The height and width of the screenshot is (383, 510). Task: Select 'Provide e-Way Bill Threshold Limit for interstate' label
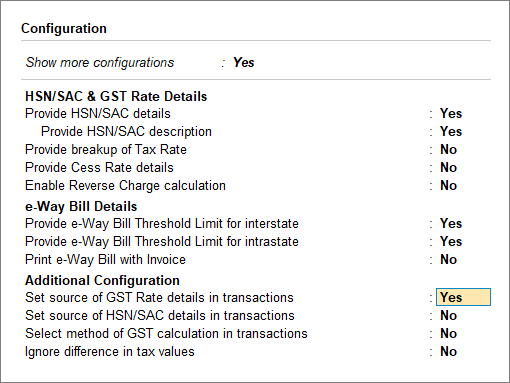tap(162, 223)
